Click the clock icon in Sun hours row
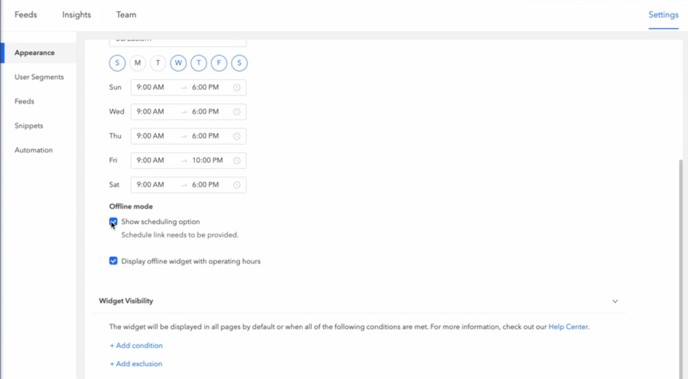688x379 pixels. click(237, 87)
